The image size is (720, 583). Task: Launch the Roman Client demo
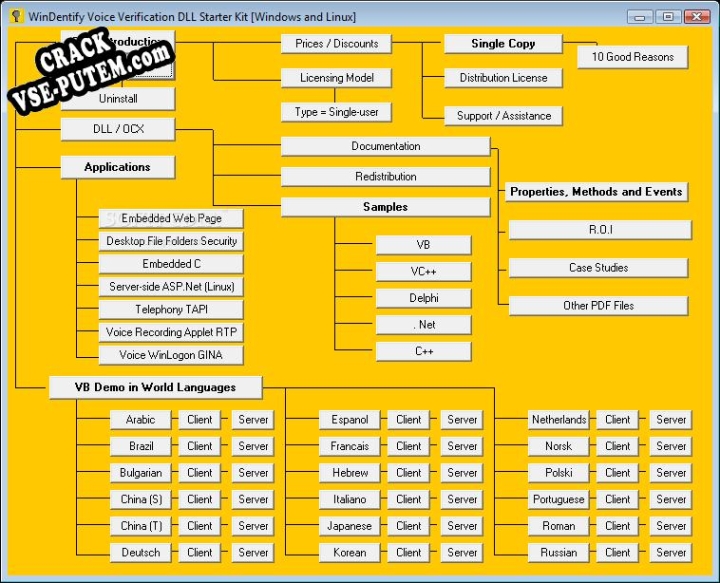[x=618, y=527]
